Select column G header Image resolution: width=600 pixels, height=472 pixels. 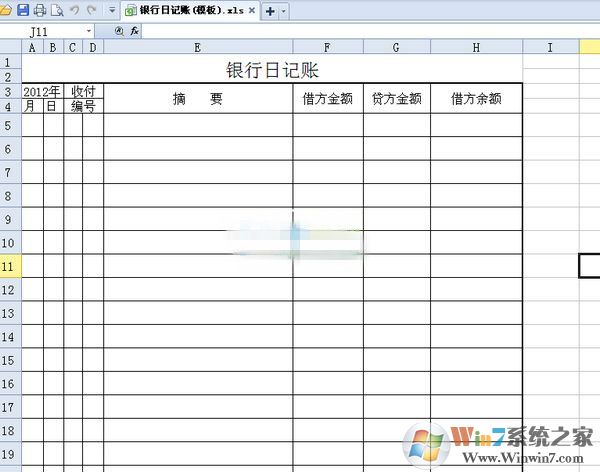(x=396, y=47)
